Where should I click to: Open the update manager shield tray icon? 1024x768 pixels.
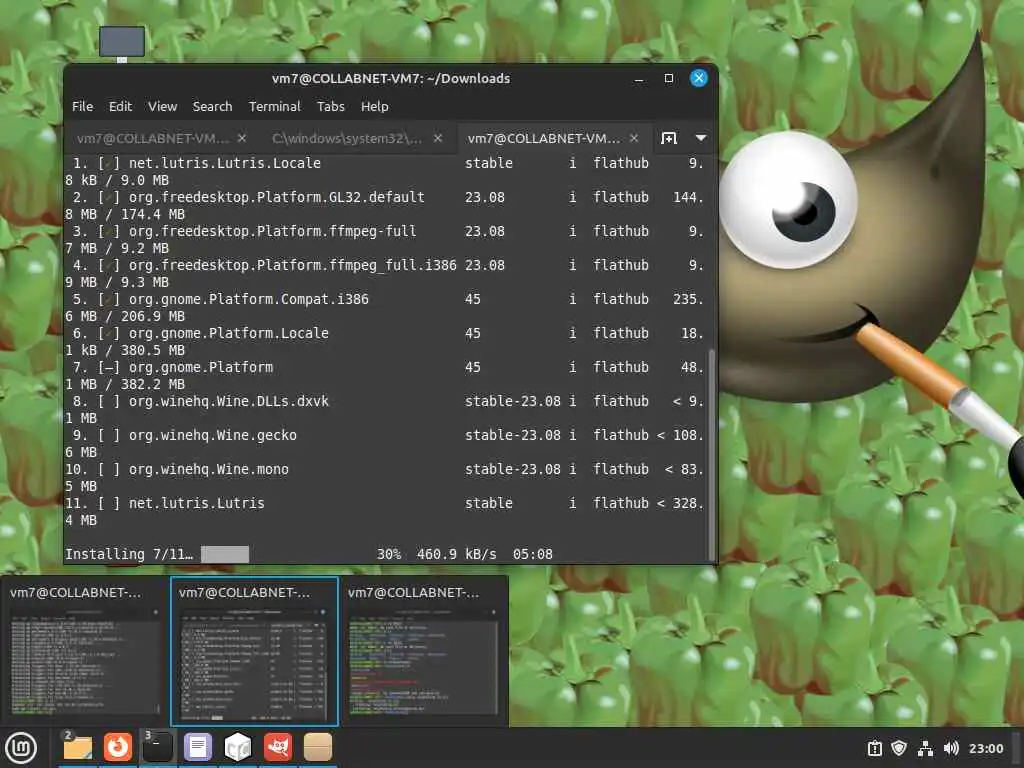(x=899, y=748)
